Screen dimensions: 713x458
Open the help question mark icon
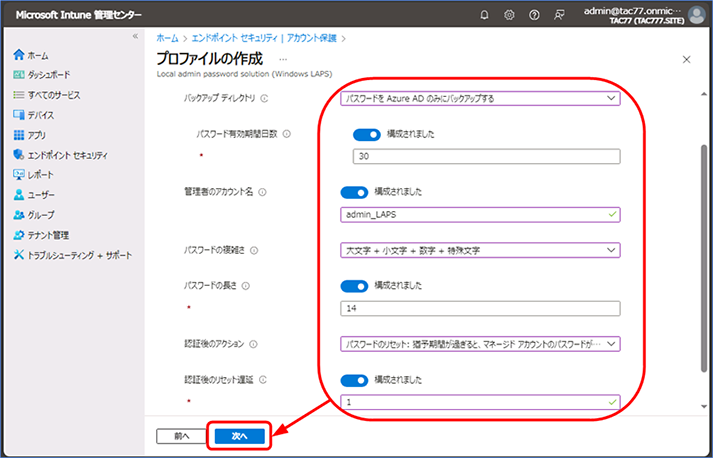tap(534, 15)
